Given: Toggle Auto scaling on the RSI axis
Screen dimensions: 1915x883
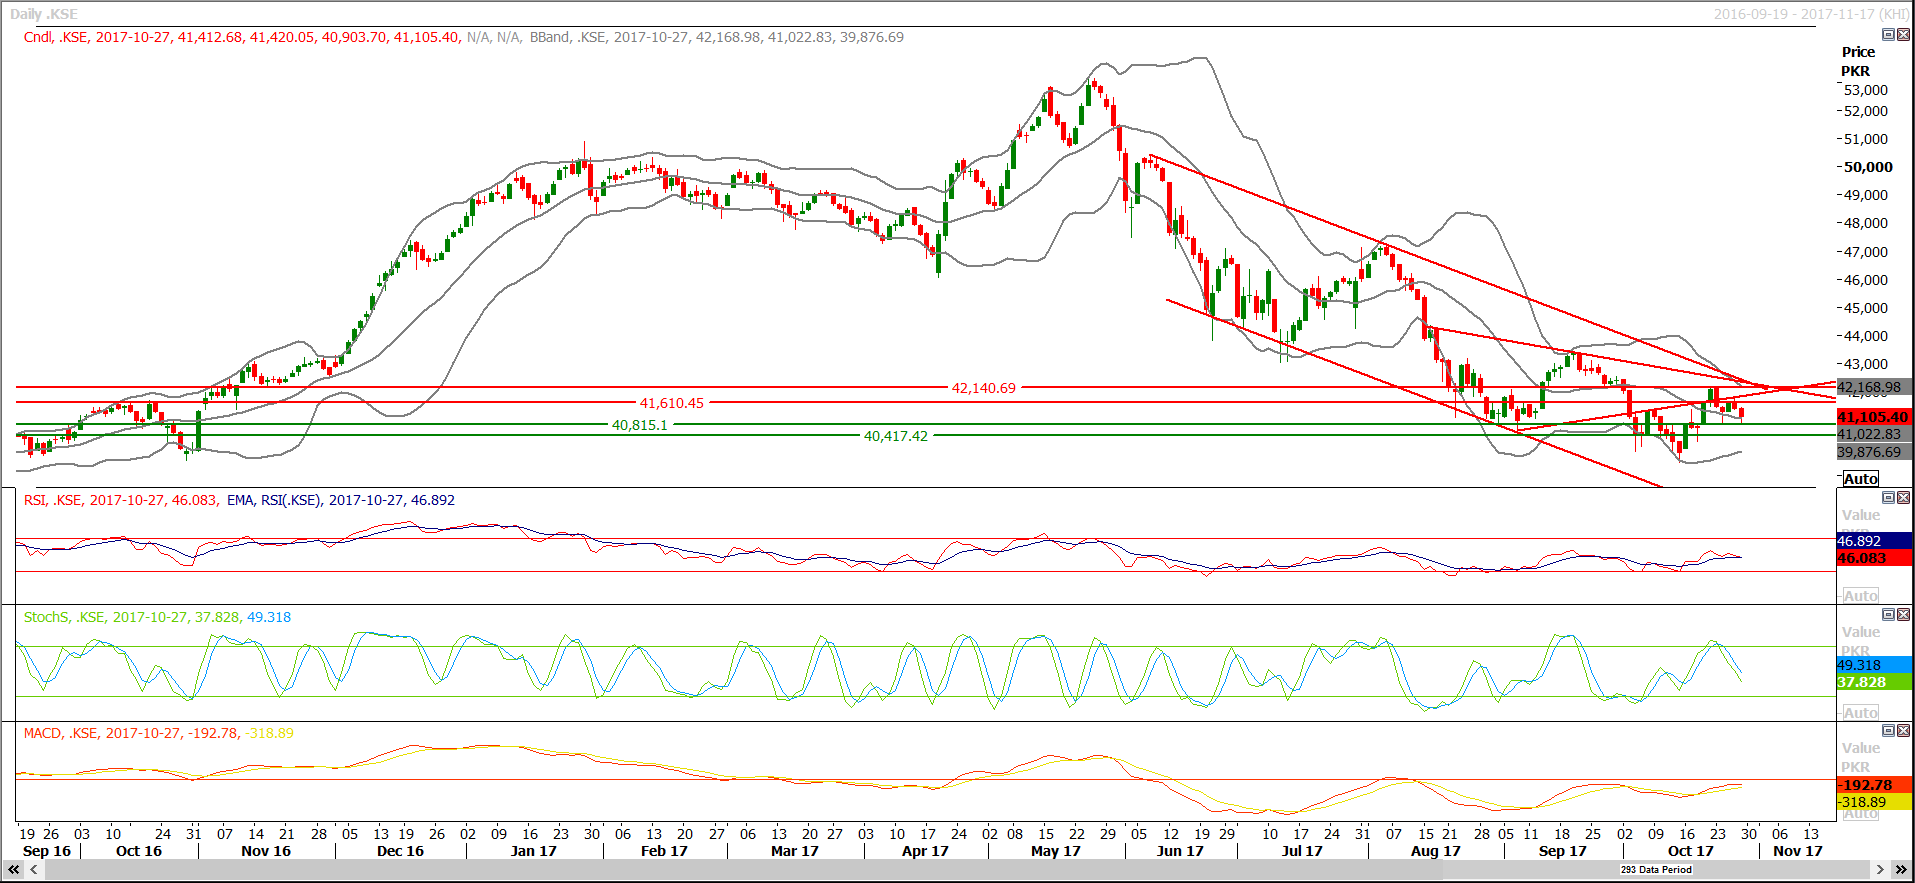Looking at the screenshot, I should [1860, 596].
